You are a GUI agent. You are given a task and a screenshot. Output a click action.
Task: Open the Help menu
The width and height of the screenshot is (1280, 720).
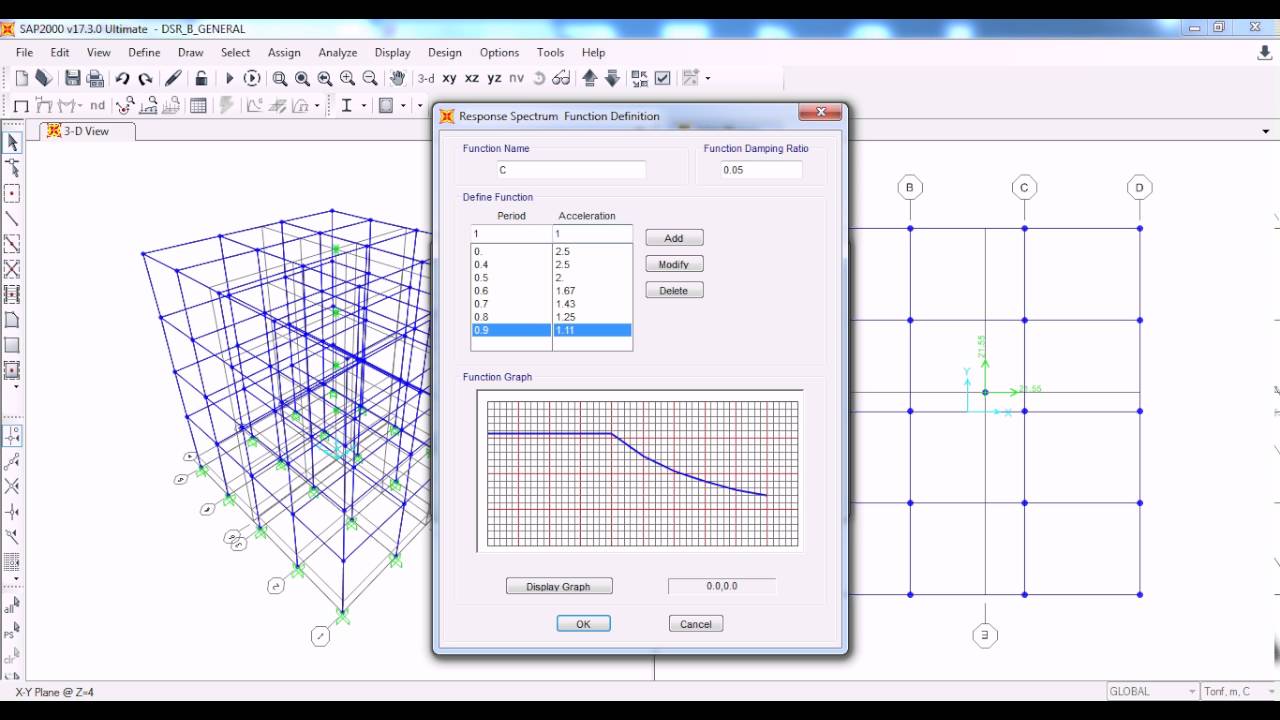pos(593,52)
